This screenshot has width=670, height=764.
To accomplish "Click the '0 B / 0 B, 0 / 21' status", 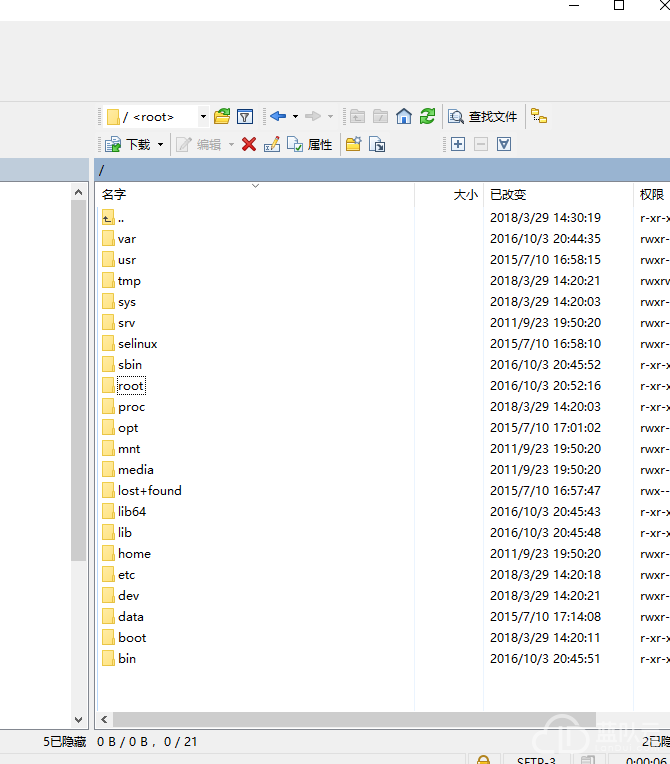I will pyautogui.click(x=147, y=742).
